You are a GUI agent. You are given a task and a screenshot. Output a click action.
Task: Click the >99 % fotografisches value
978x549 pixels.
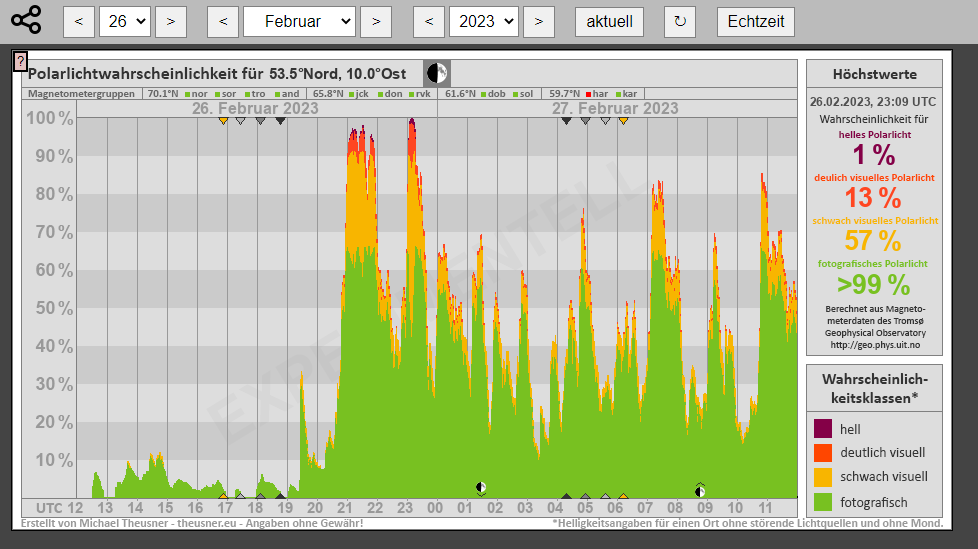pos(873,284)
